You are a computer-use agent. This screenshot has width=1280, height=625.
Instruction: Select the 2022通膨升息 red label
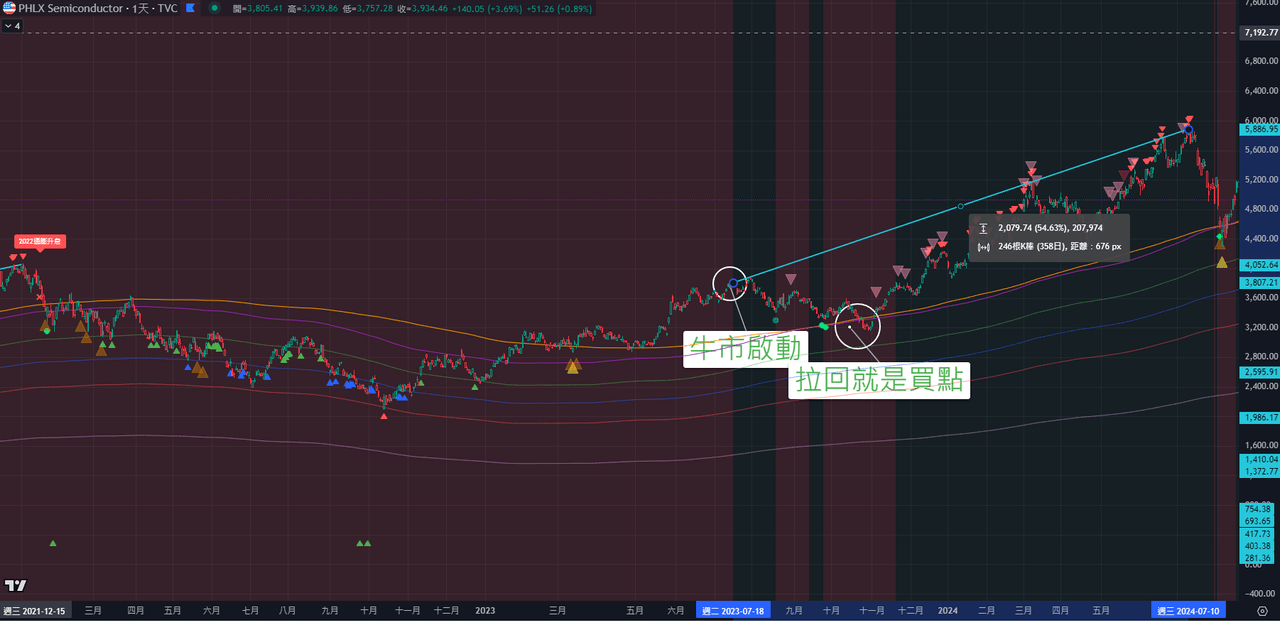pyautogui.click(x=39, y=241)
